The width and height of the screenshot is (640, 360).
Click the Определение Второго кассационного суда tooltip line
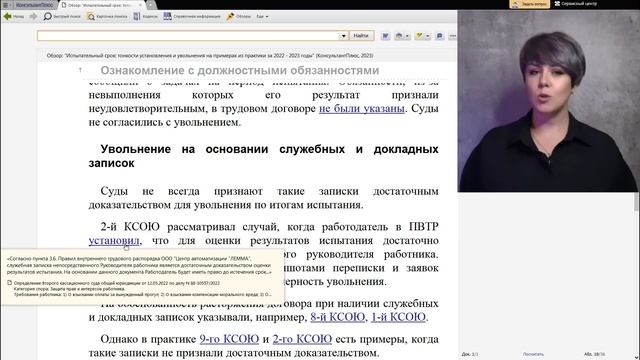point(117,283)
